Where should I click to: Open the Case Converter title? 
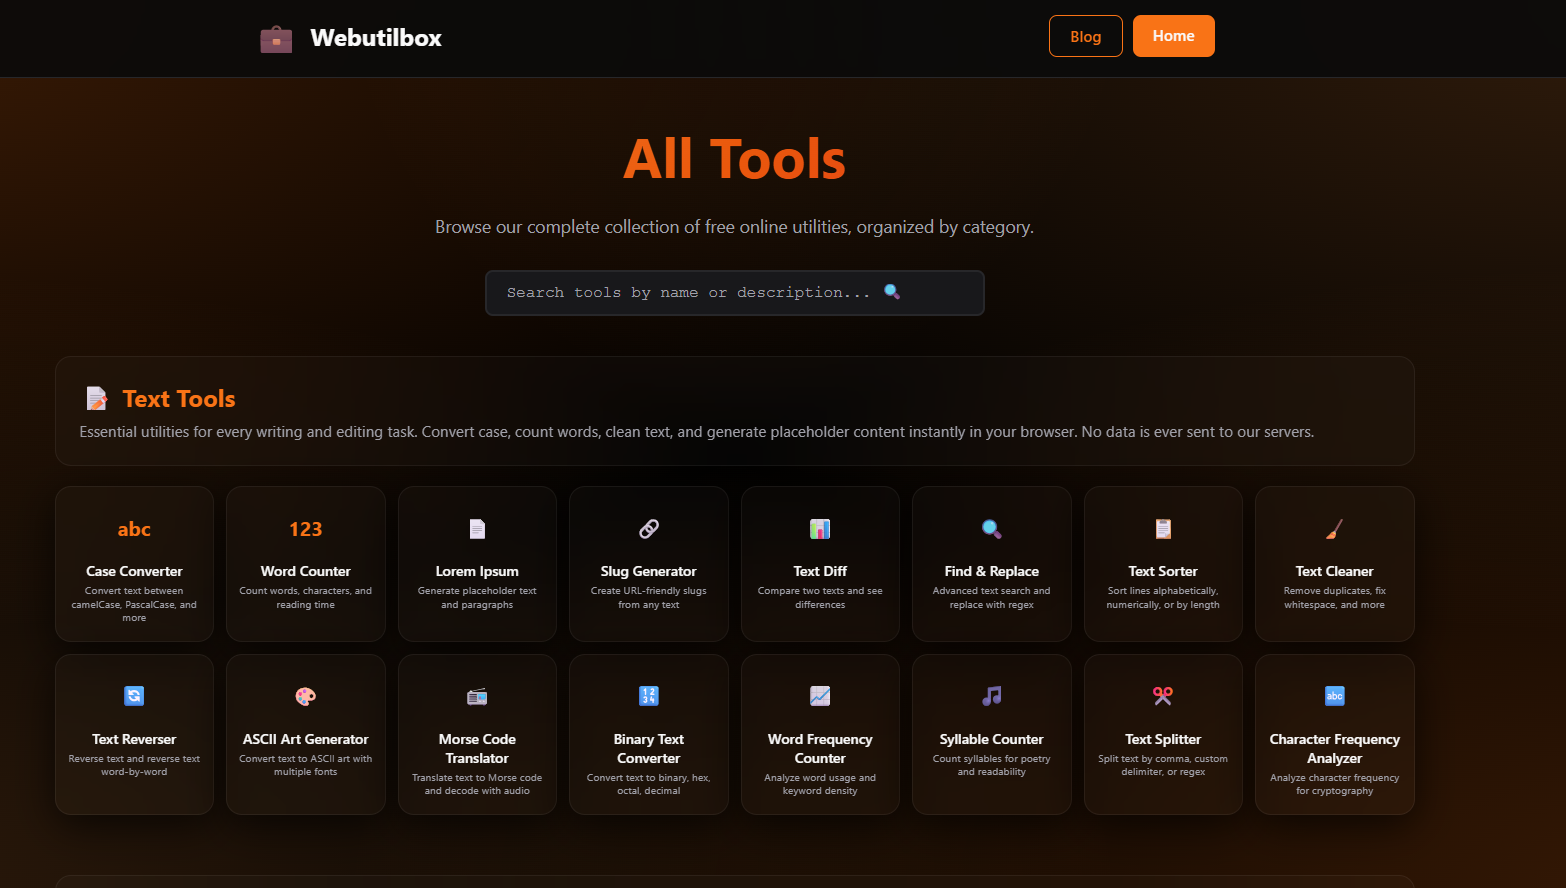[x=134, y=571]
